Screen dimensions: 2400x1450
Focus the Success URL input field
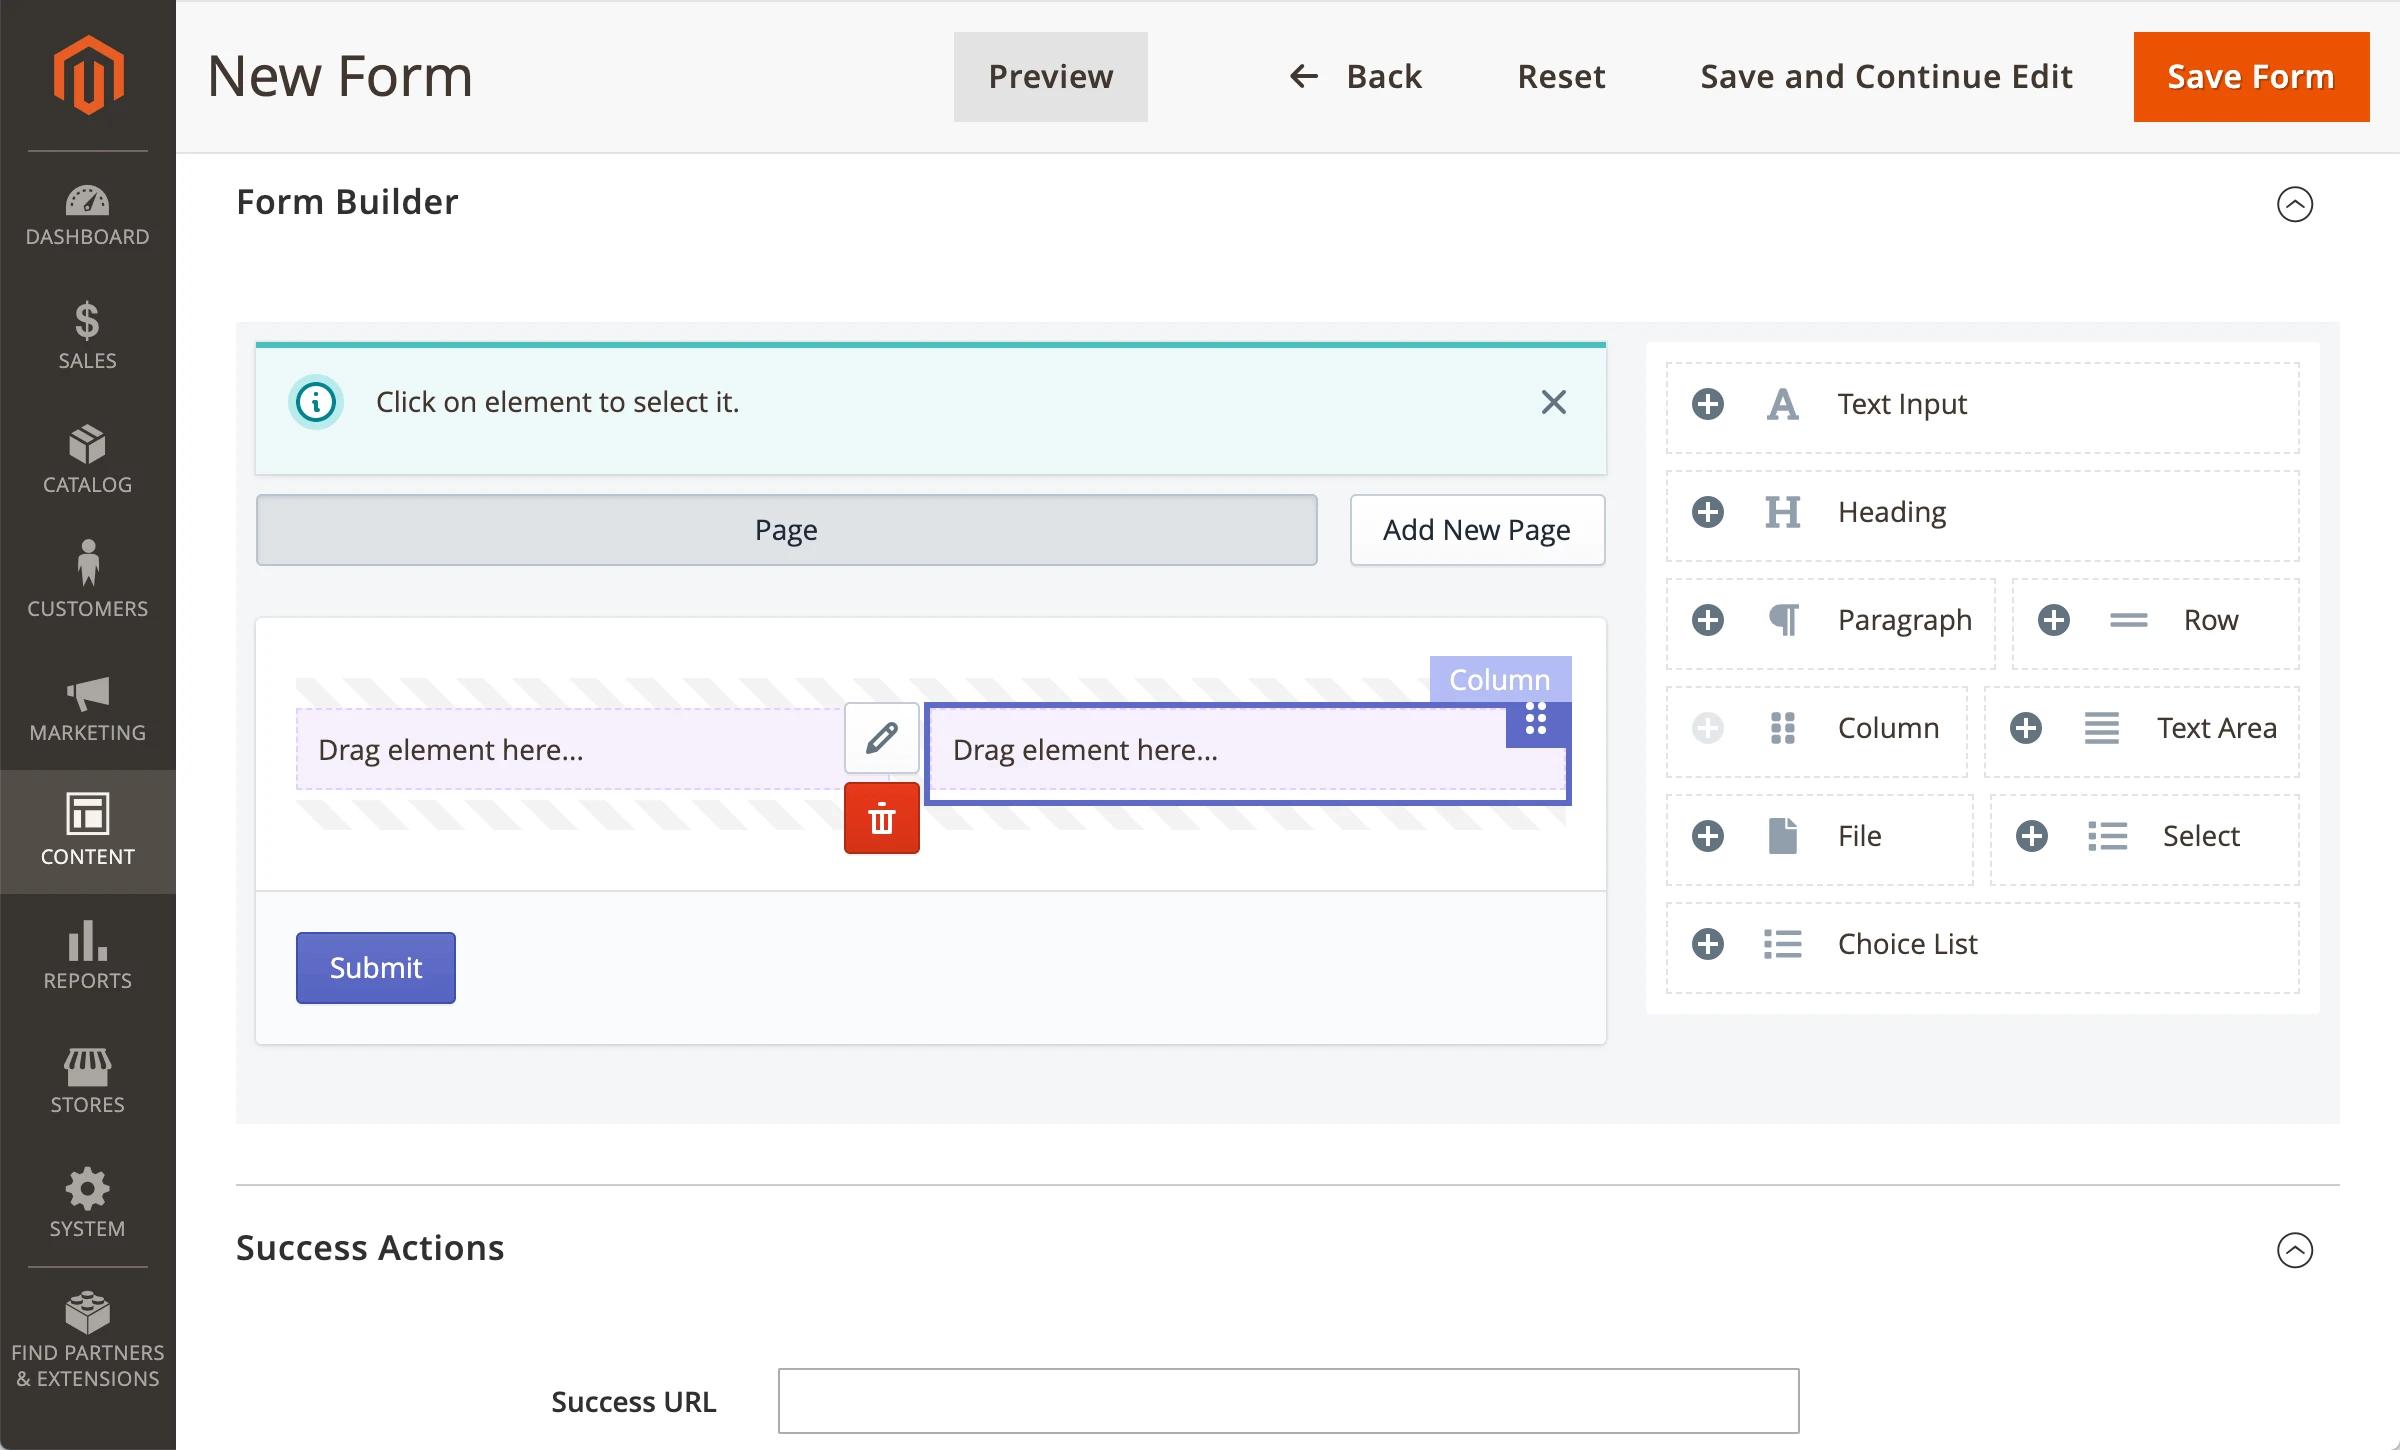tap(1288, 1401)
